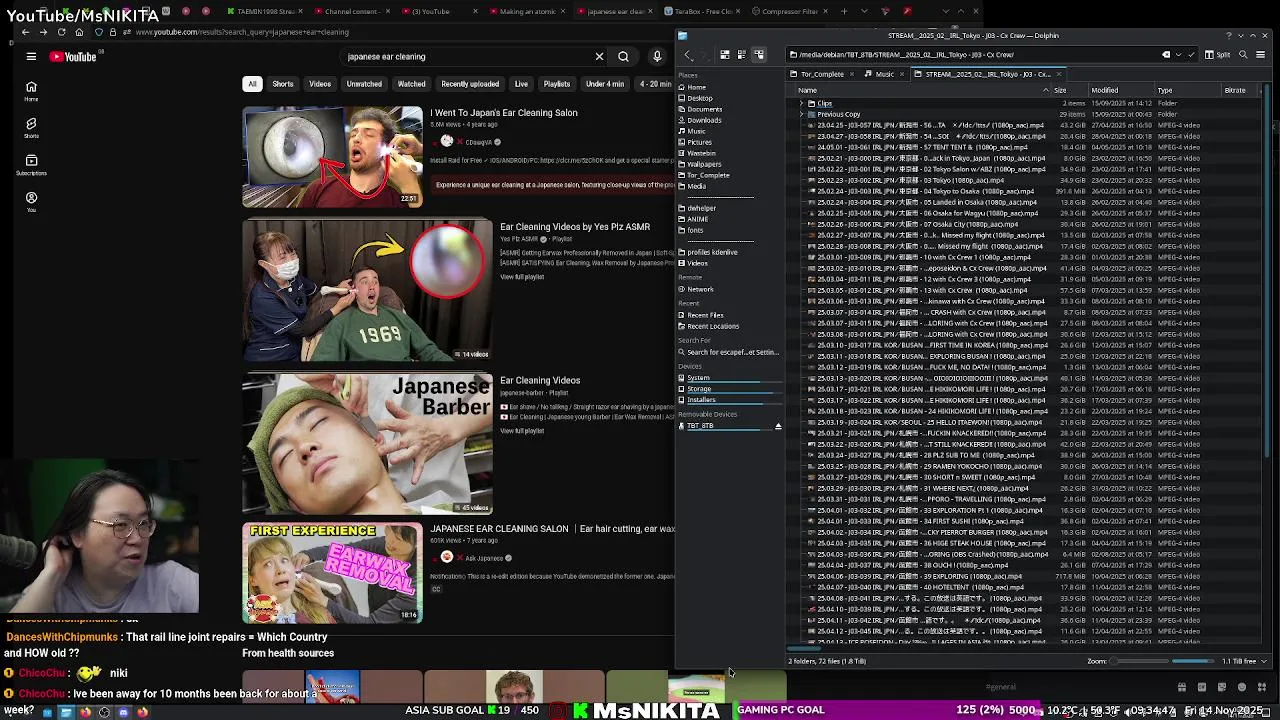Sort Dolphin files by Type column
1280x720 pixels.
pyautogui.click(x=1187, y=90)
